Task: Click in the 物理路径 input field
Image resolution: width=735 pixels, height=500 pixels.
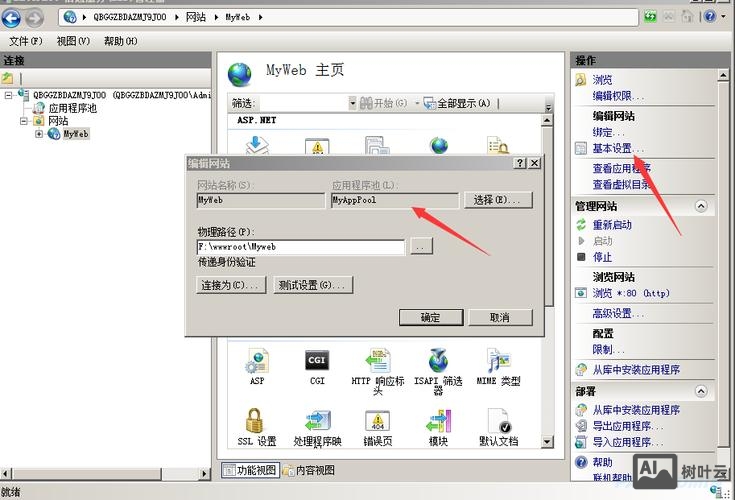Action: pyautogui.click(x=300, y=247)
